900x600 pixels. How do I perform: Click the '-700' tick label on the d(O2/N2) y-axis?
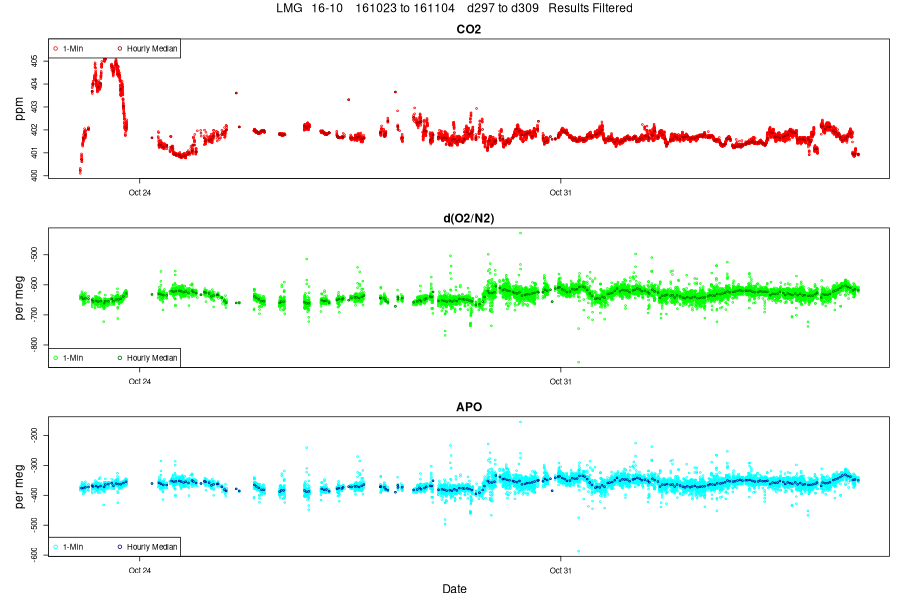(x=35, y=314)
